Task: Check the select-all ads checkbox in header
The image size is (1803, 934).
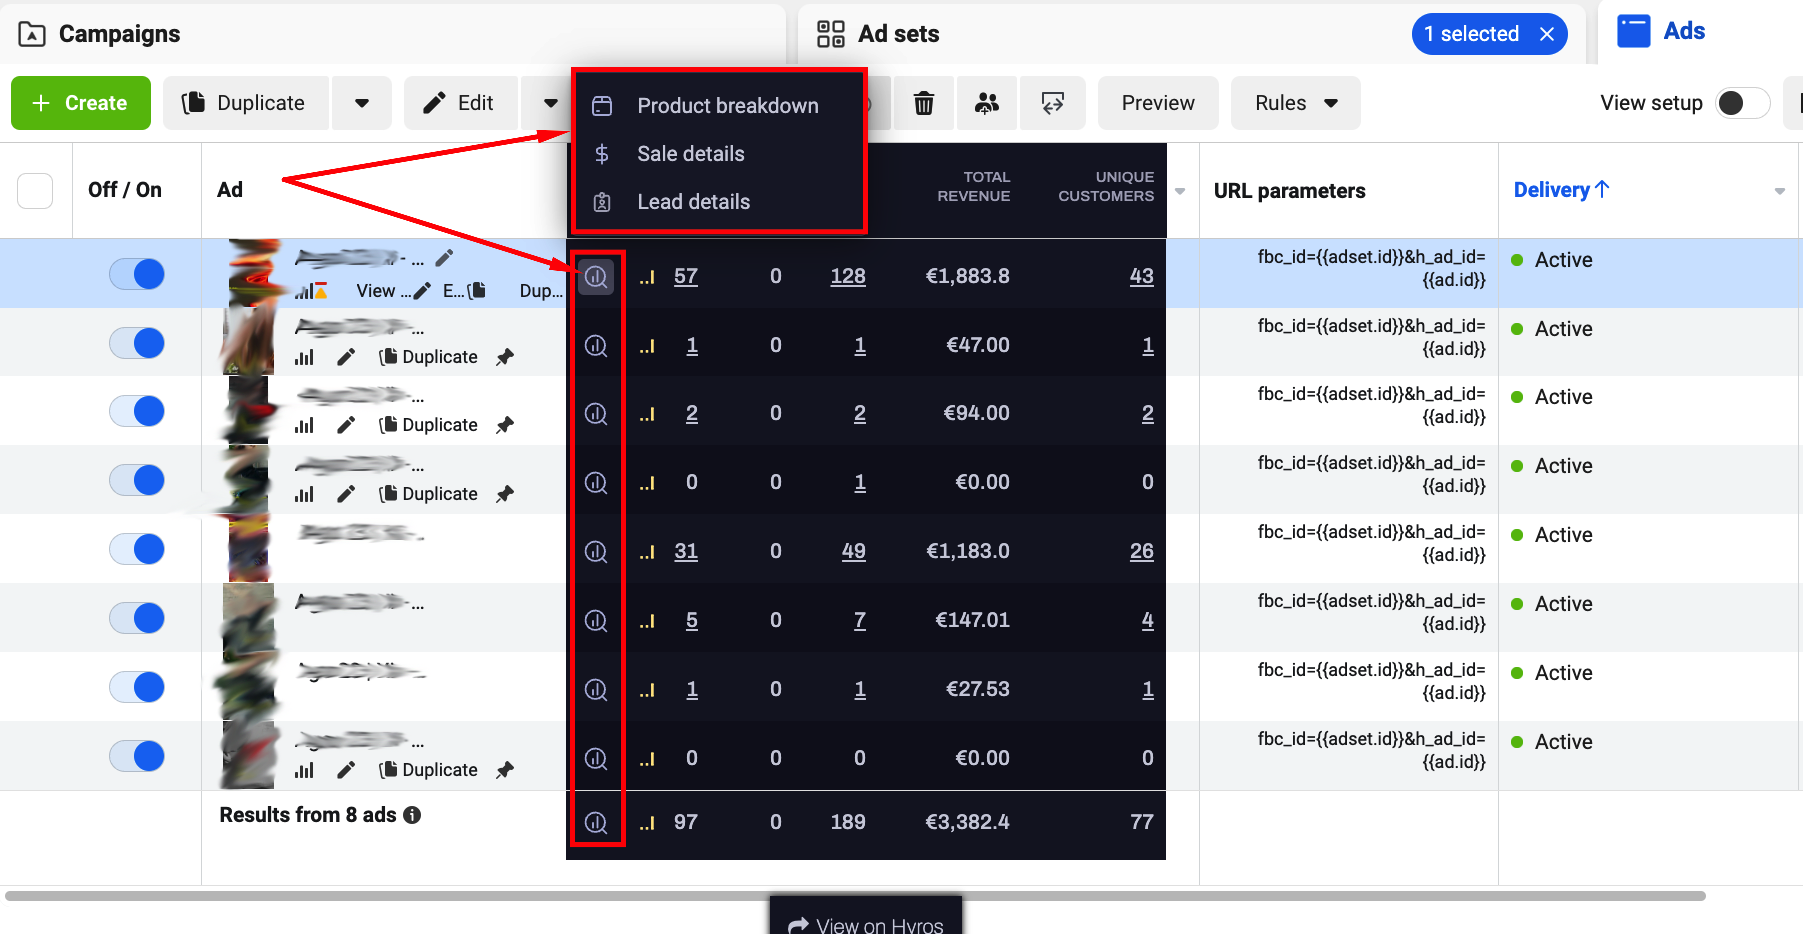Action: (35, 190)
